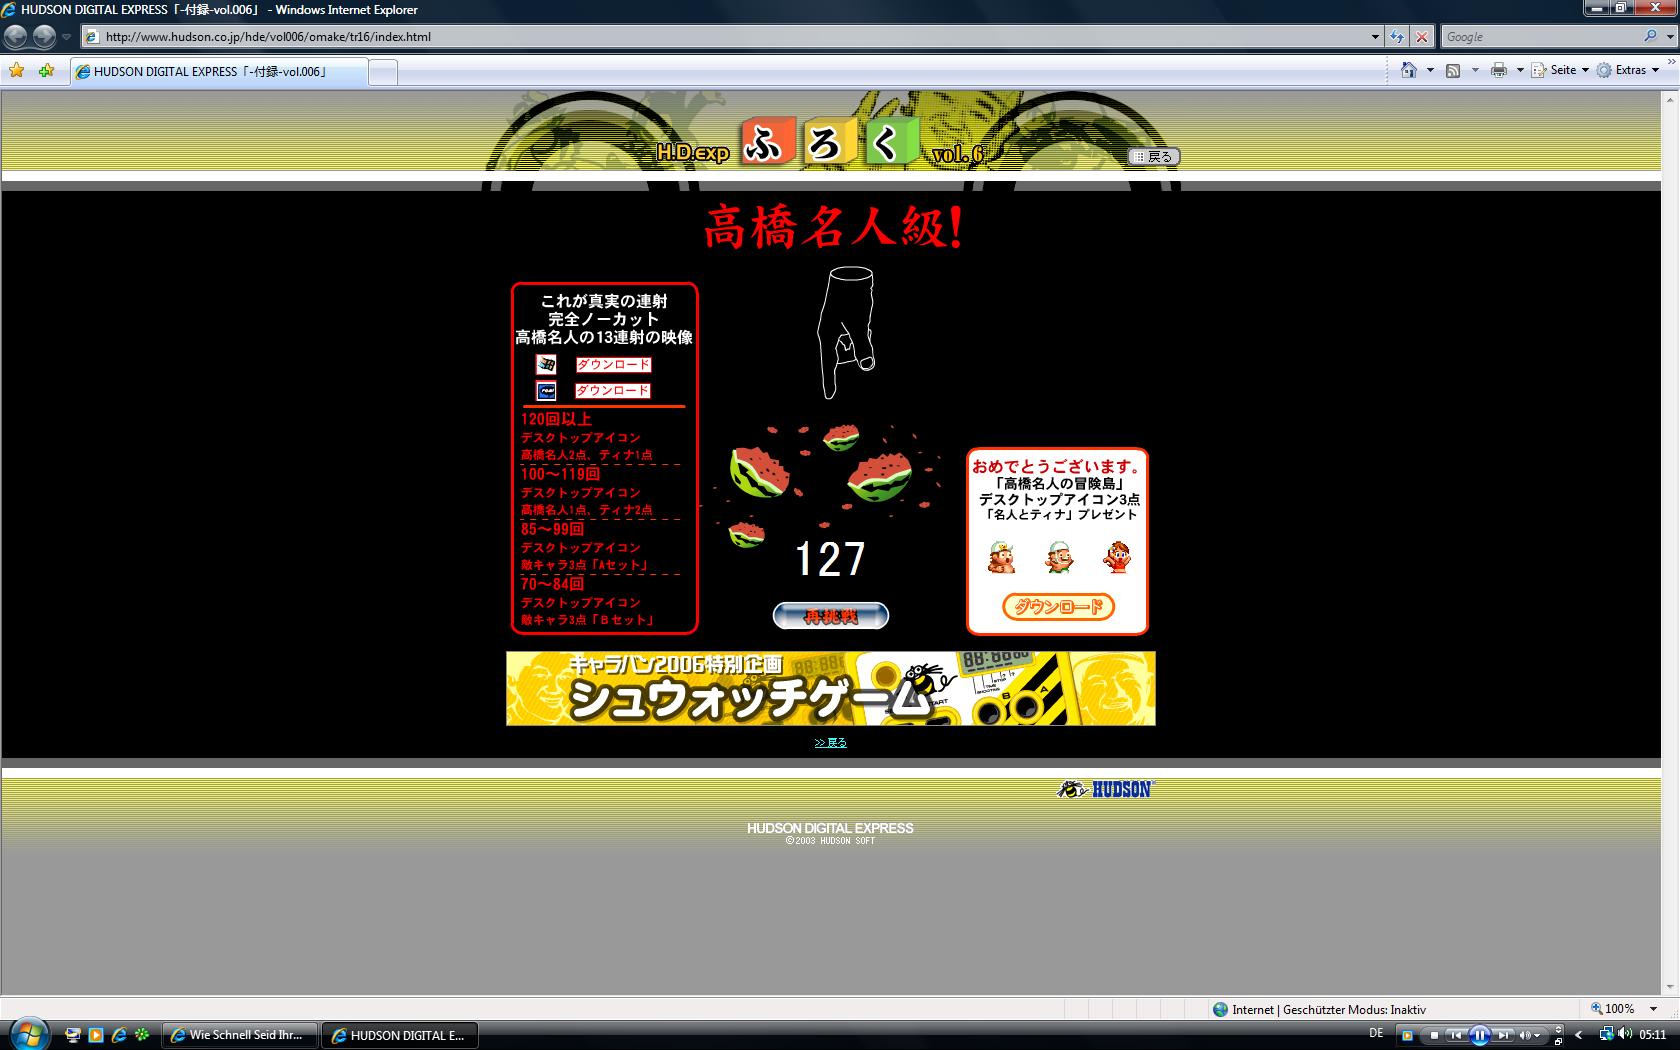The width and height of the screenshot is (1680, 1050).
Task: Click the Windows Media video format icon
Action: 546,365
